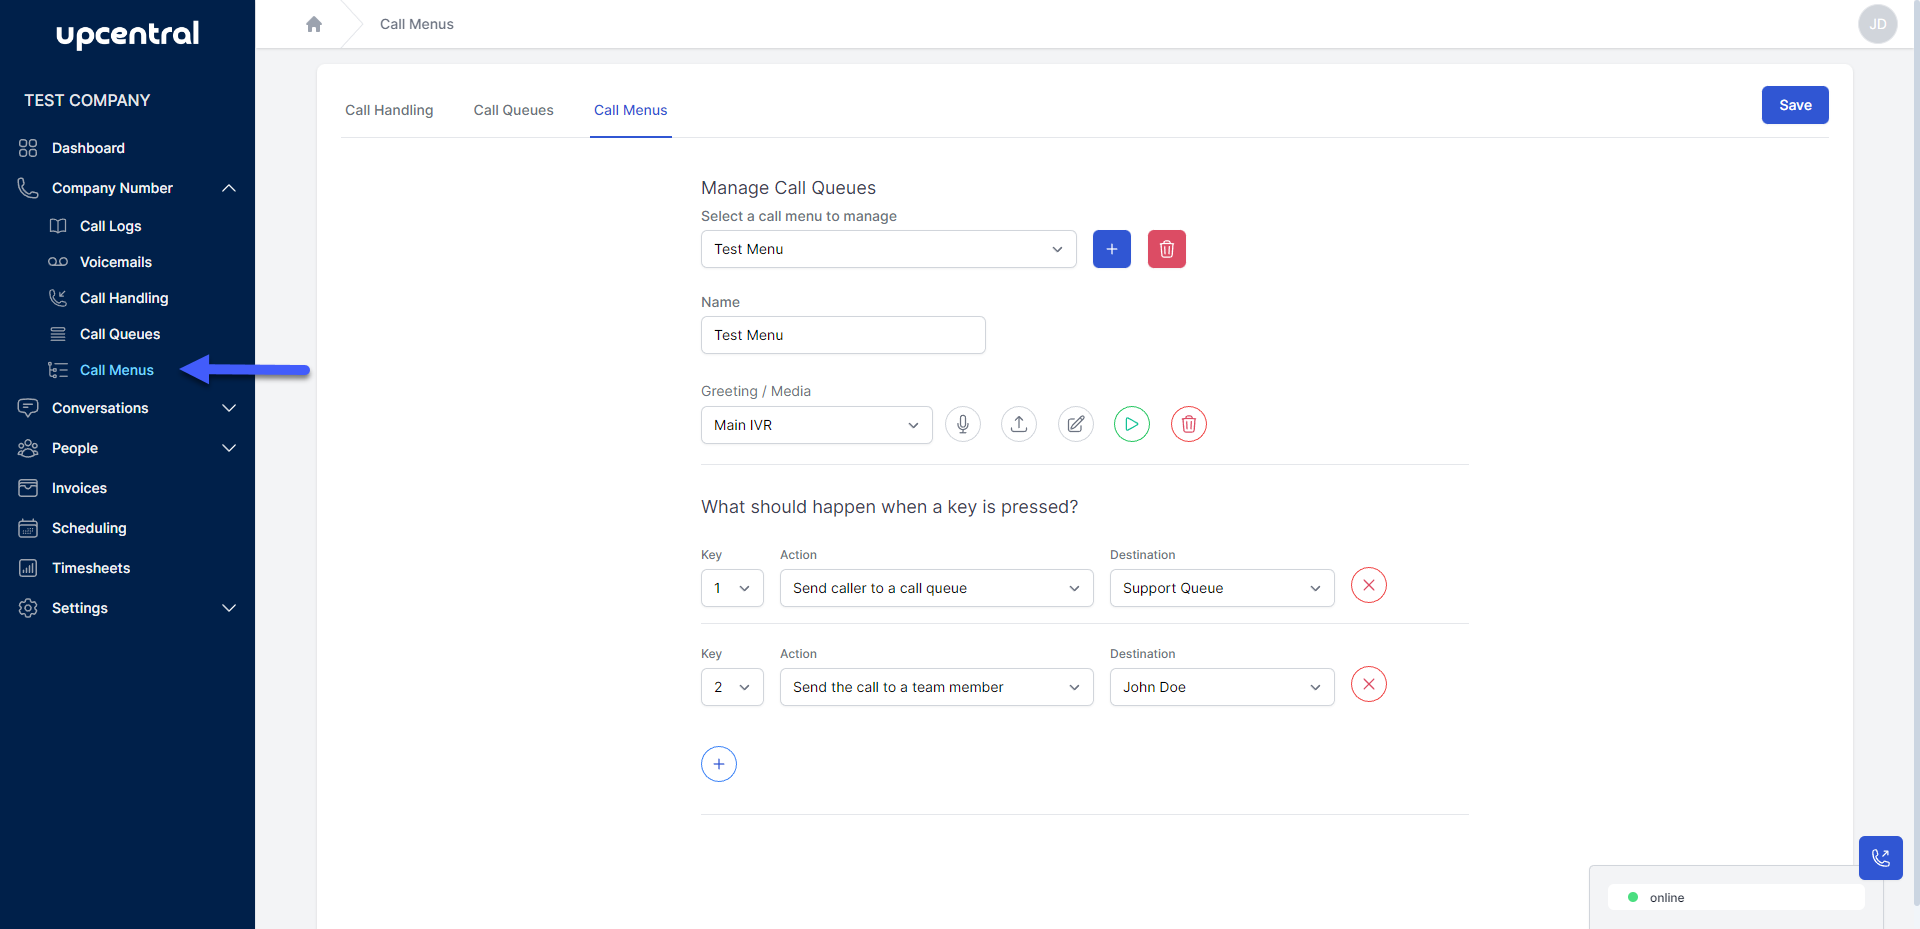This screenshot has width=1920, height=929.
Task: Select the microphone recording icon for greeting
Action: click(x=962, y=424)
